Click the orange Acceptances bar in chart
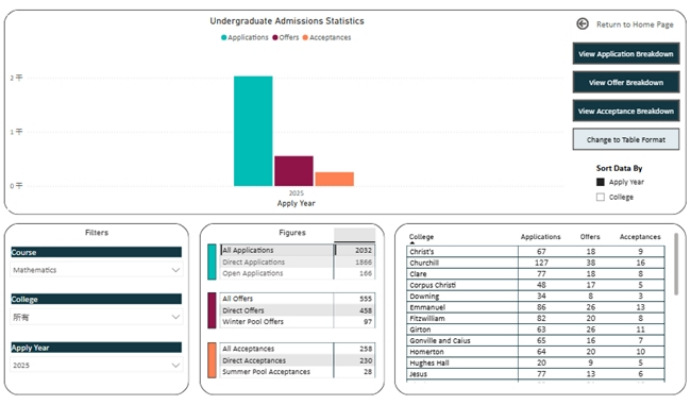The image size is (692, 406). point(334,179)
